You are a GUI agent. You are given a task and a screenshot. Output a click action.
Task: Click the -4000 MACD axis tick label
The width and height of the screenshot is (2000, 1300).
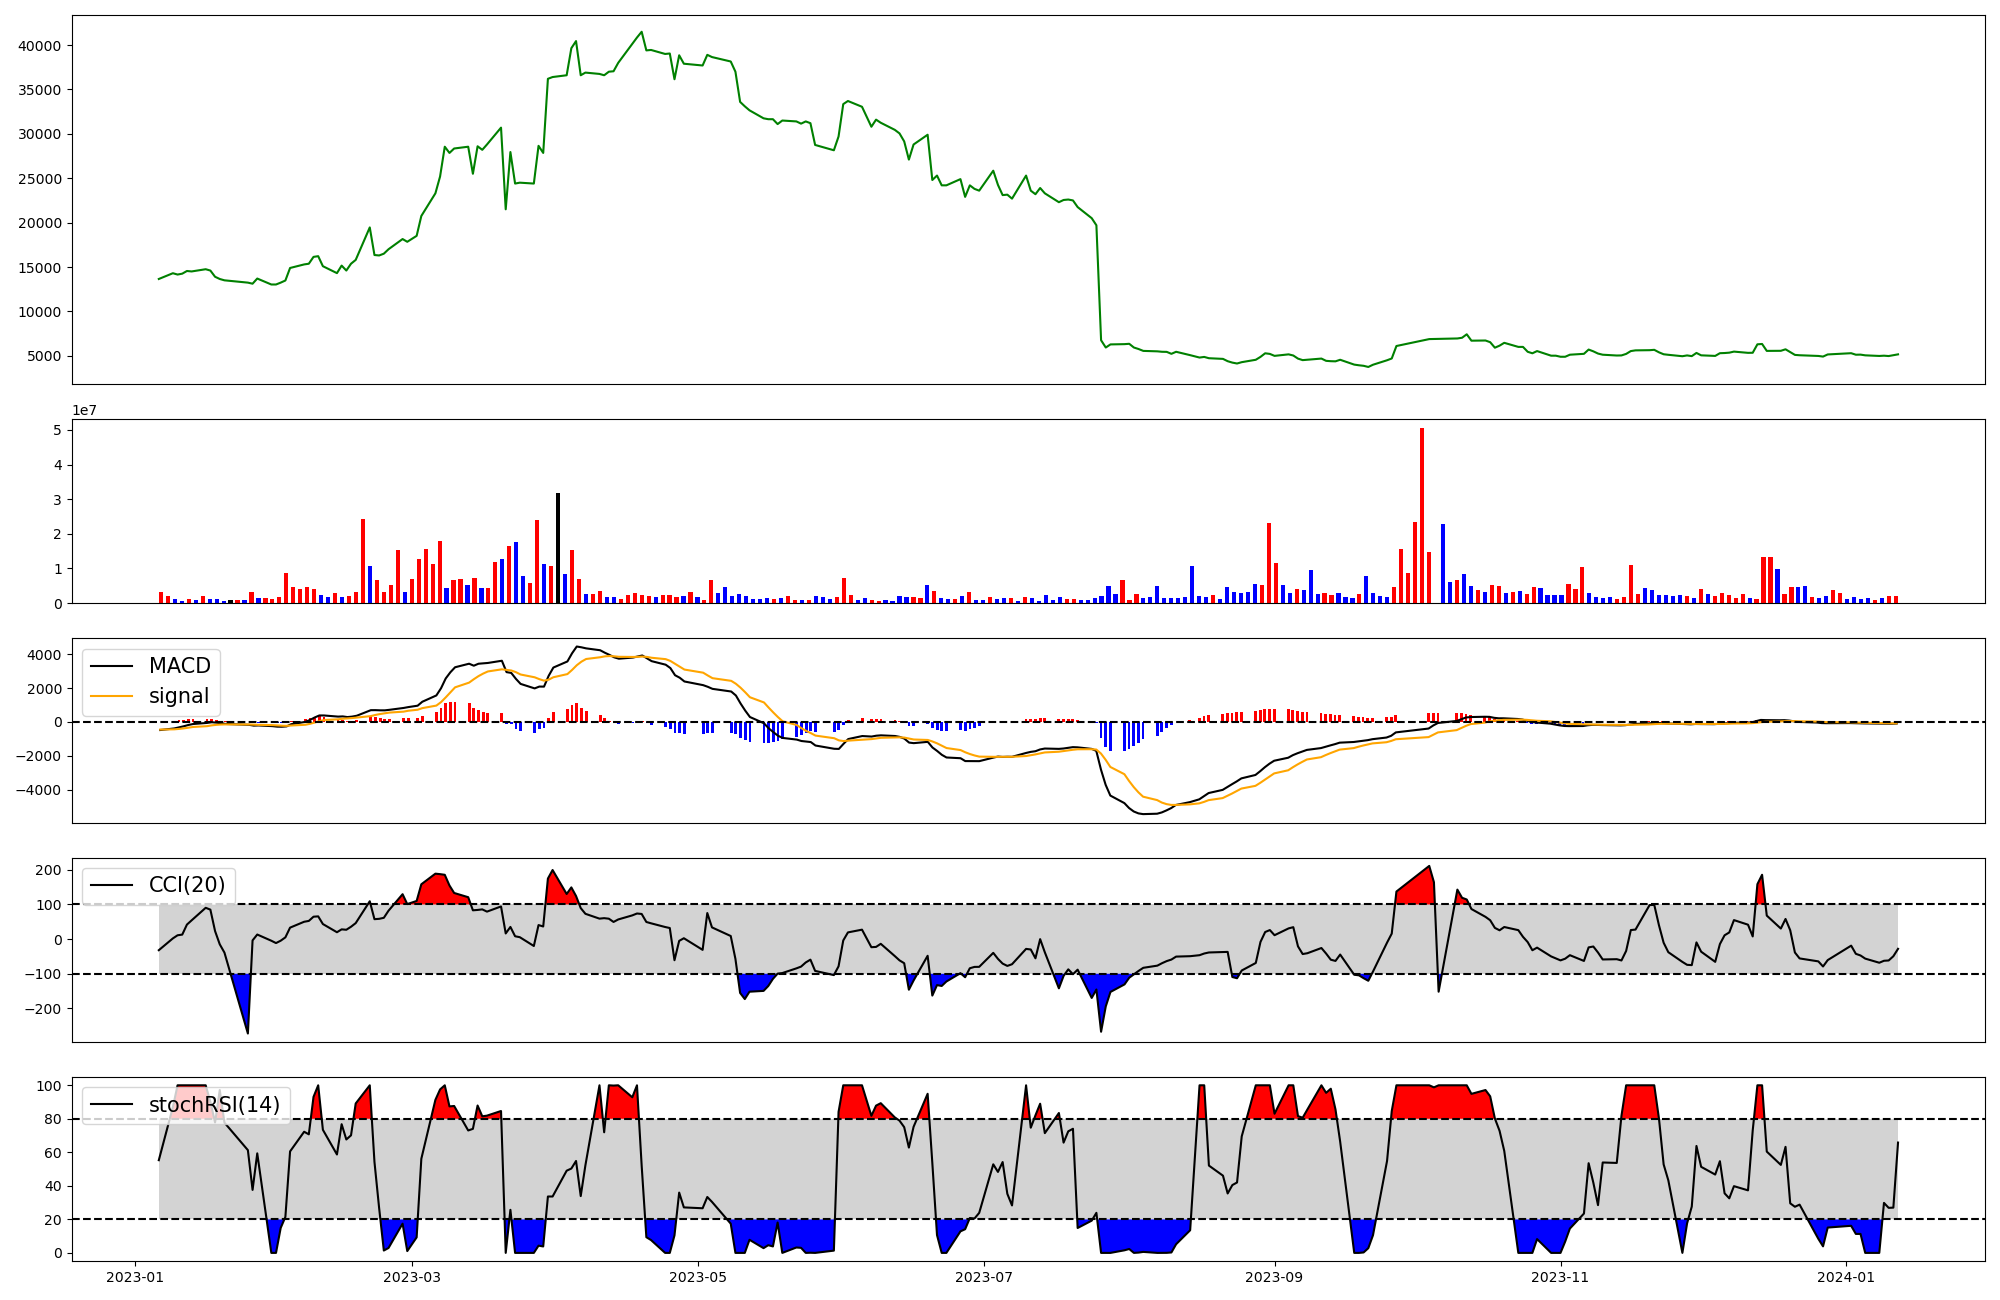click(x=38, y=790)
